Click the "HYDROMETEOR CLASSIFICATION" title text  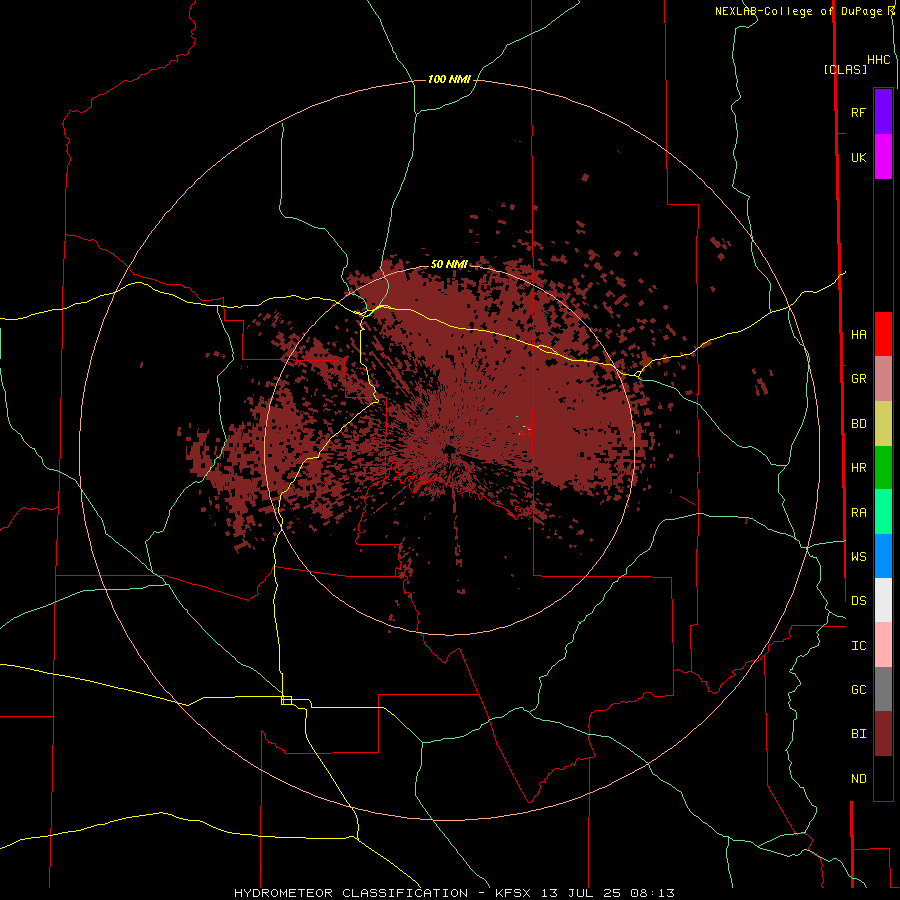351,893
